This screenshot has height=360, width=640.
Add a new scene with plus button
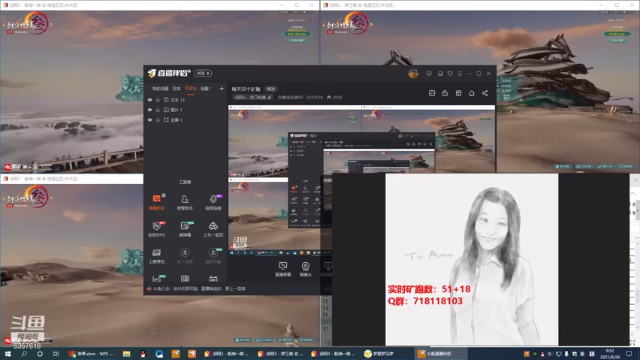click(x=221, y=88)
